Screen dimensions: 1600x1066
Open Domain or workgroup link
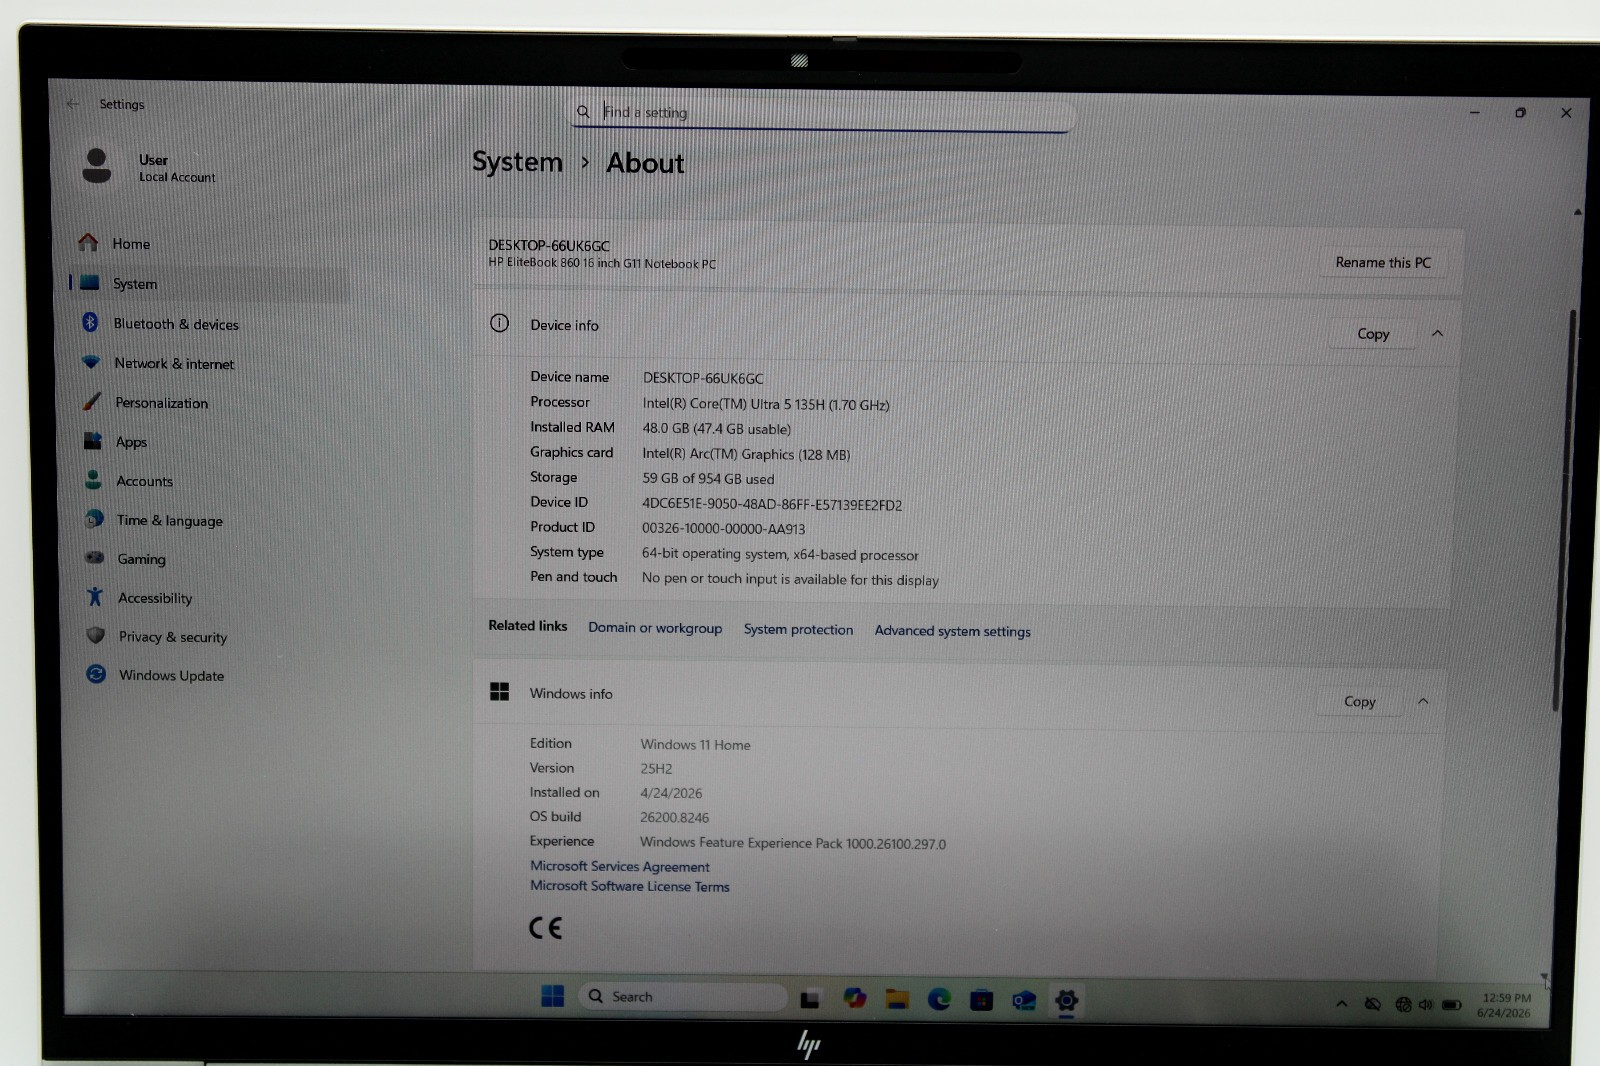coord(655,628)
